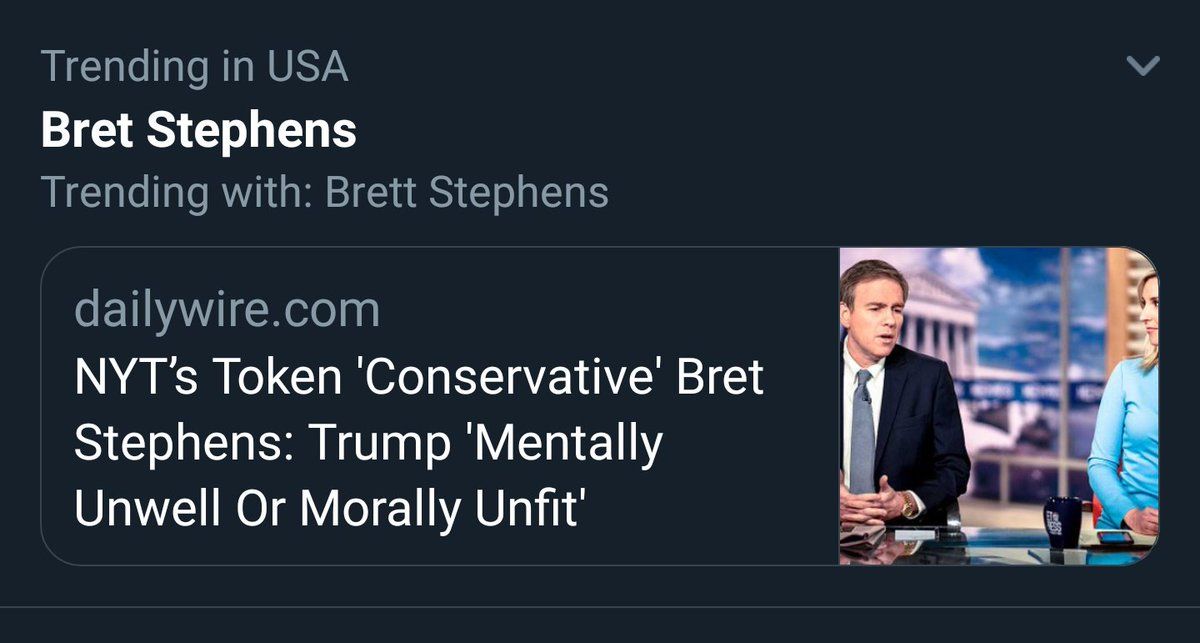This screenshot has height=643, width=1200.
Task: Open the dailywire.com source domain
Action: (227, 310)
